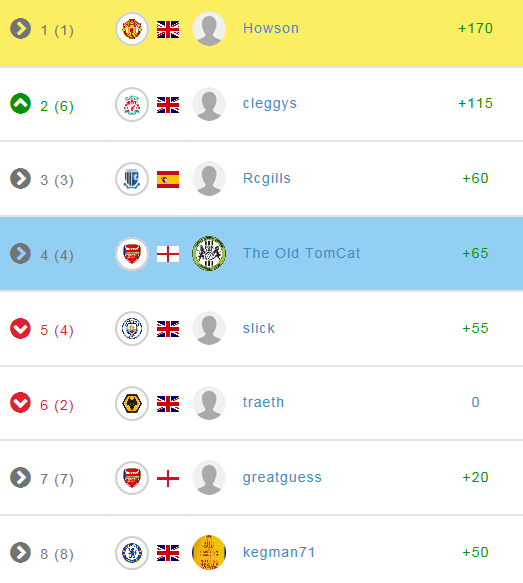Click the Wolves badge beside traeth
This screenshot has height=583, width=523.
point(132,403)
